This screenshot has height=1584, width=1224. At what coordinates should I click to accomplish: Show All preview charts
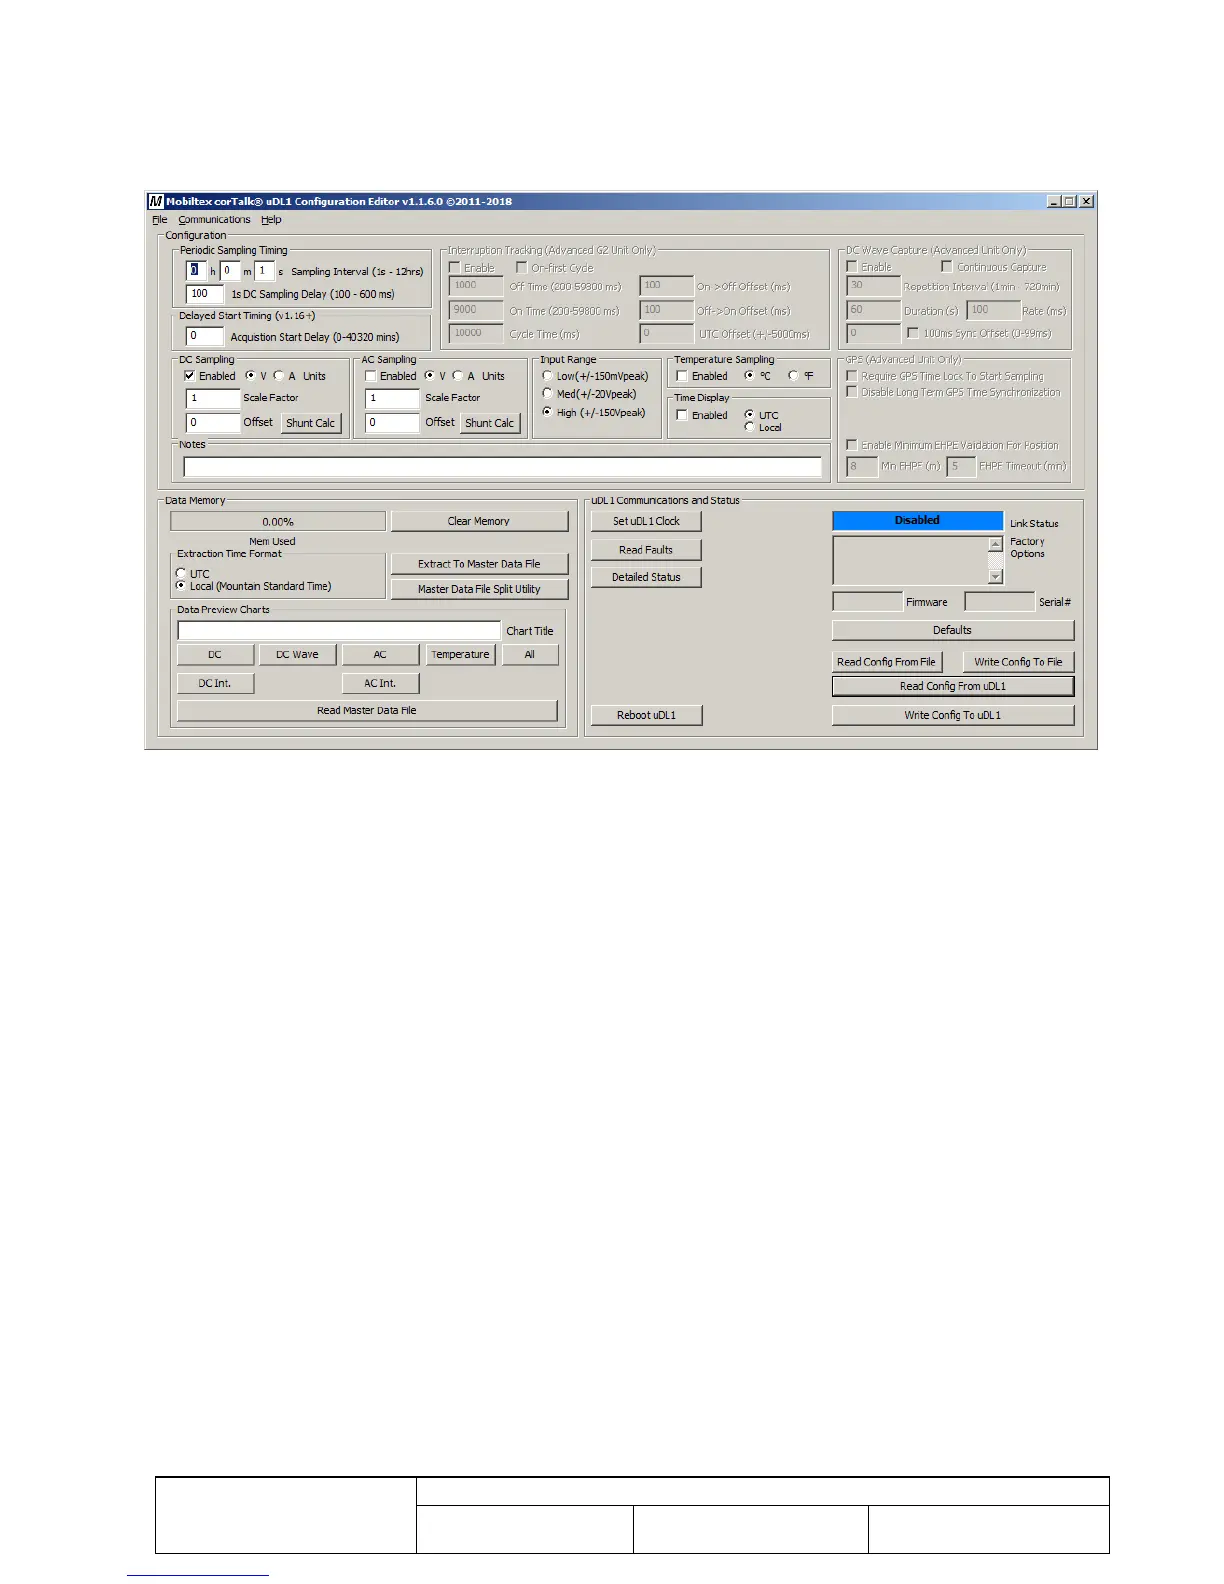[530, 655]
